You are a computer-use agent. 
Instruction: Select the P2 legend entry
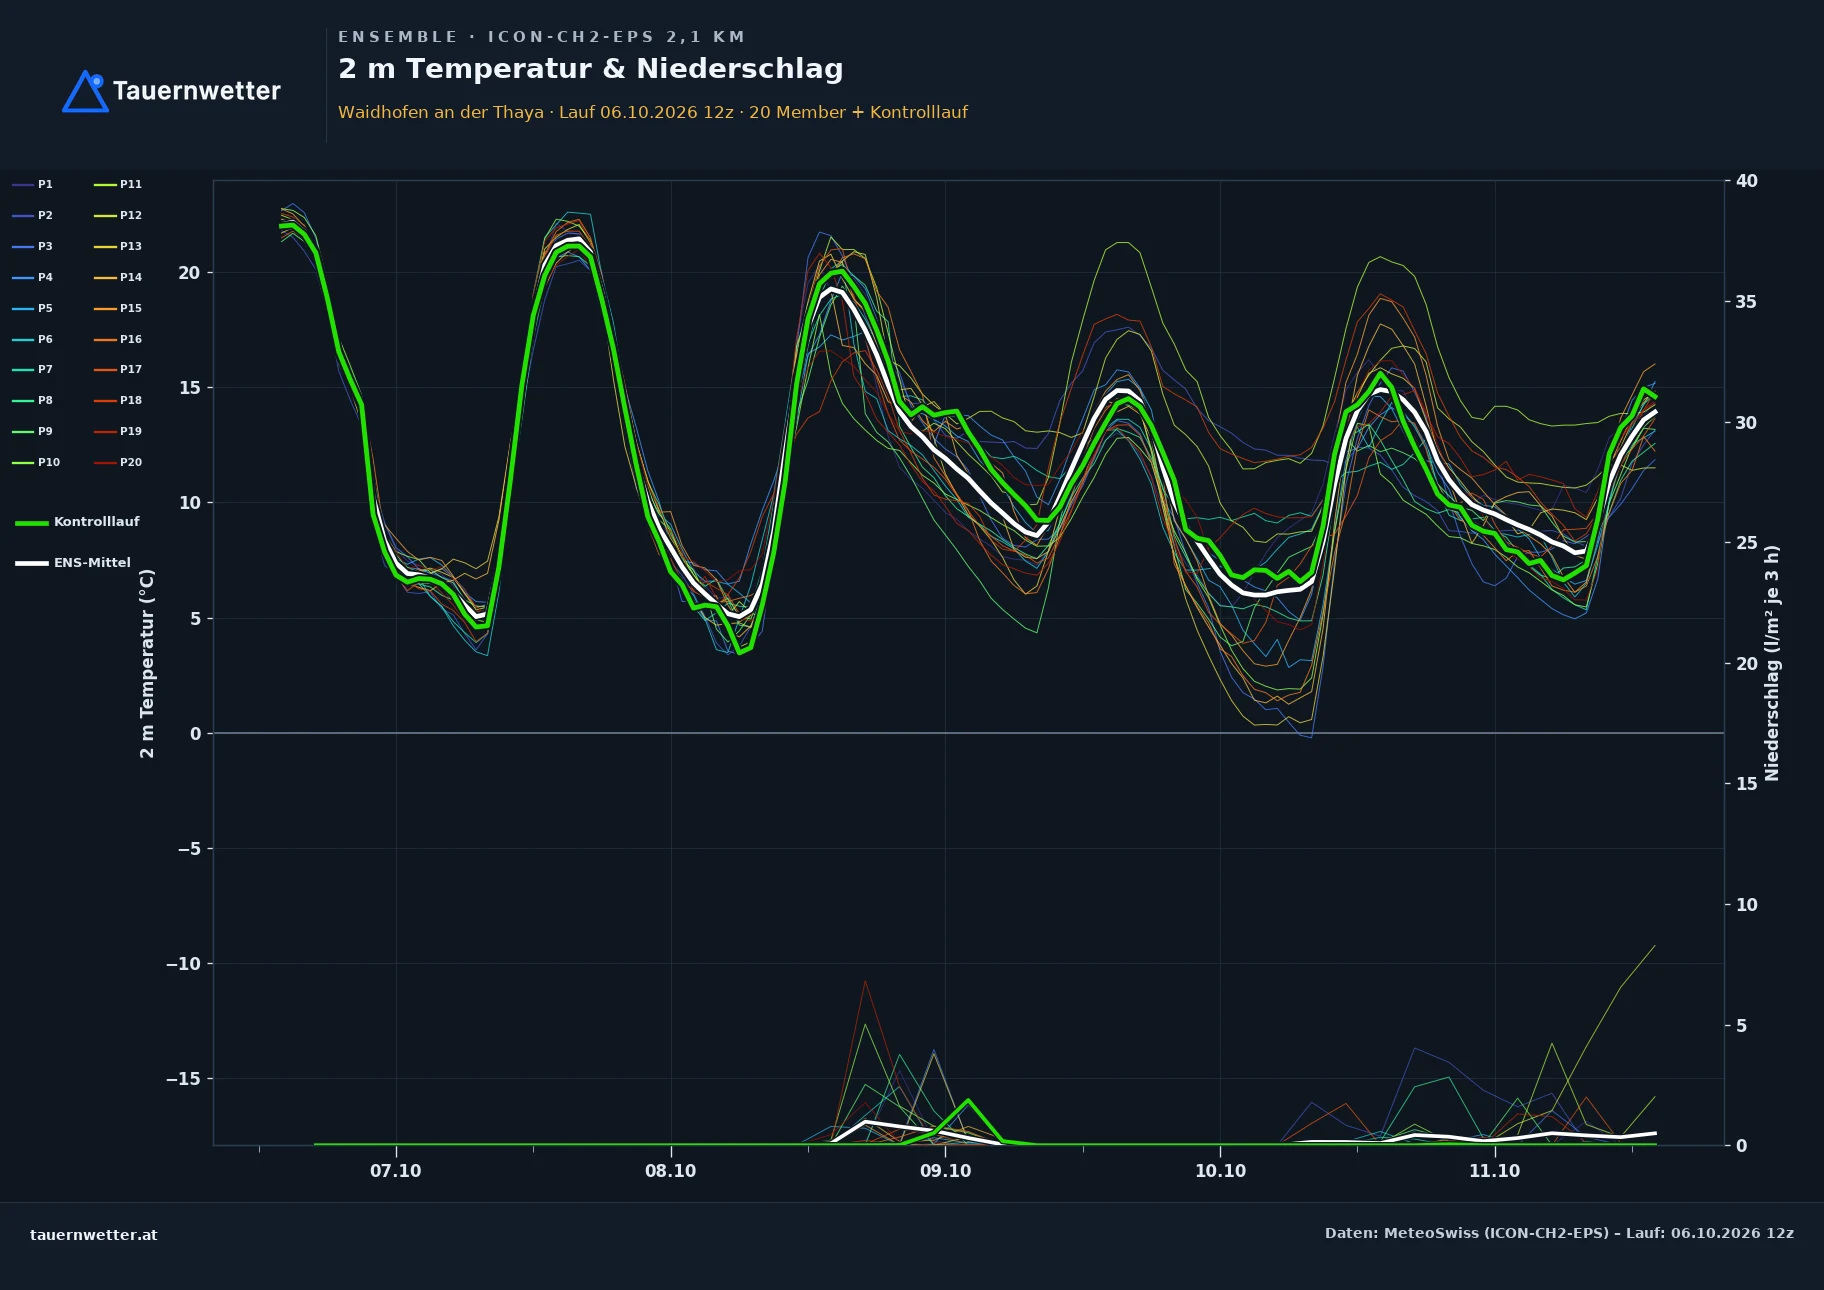tap(33, 215)
